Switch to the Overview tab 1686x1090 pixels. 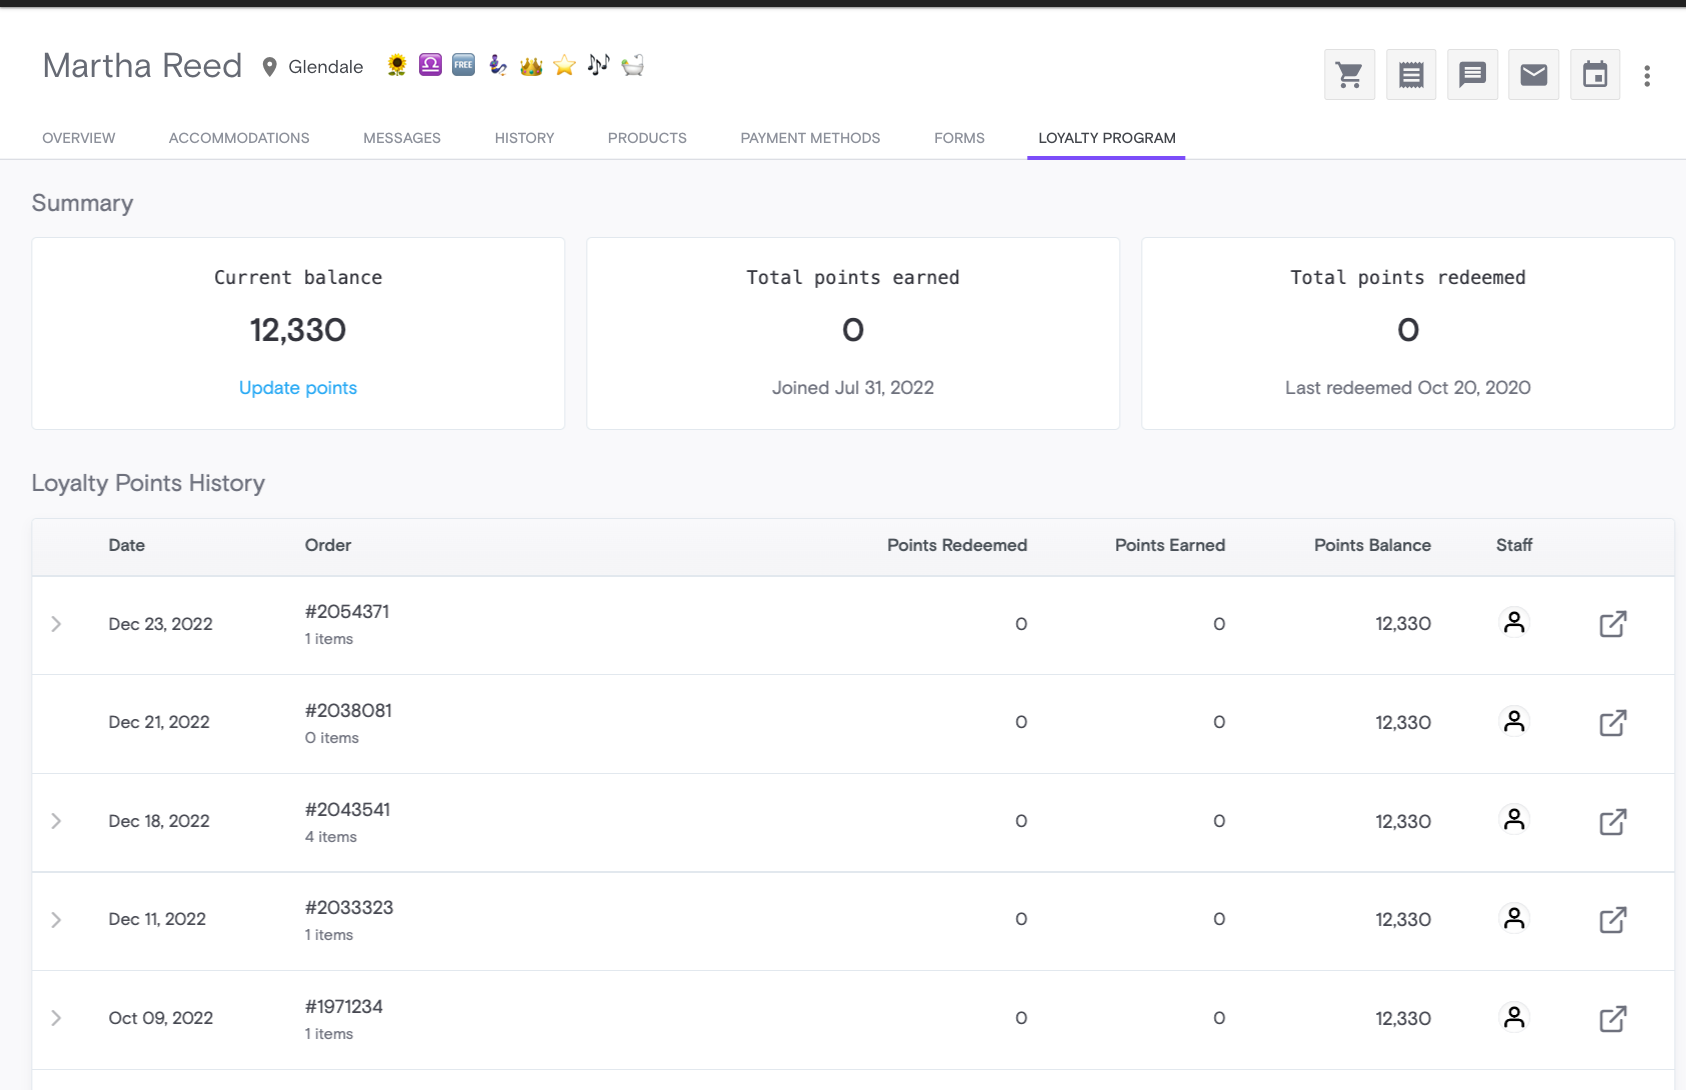tap(79, 138)
